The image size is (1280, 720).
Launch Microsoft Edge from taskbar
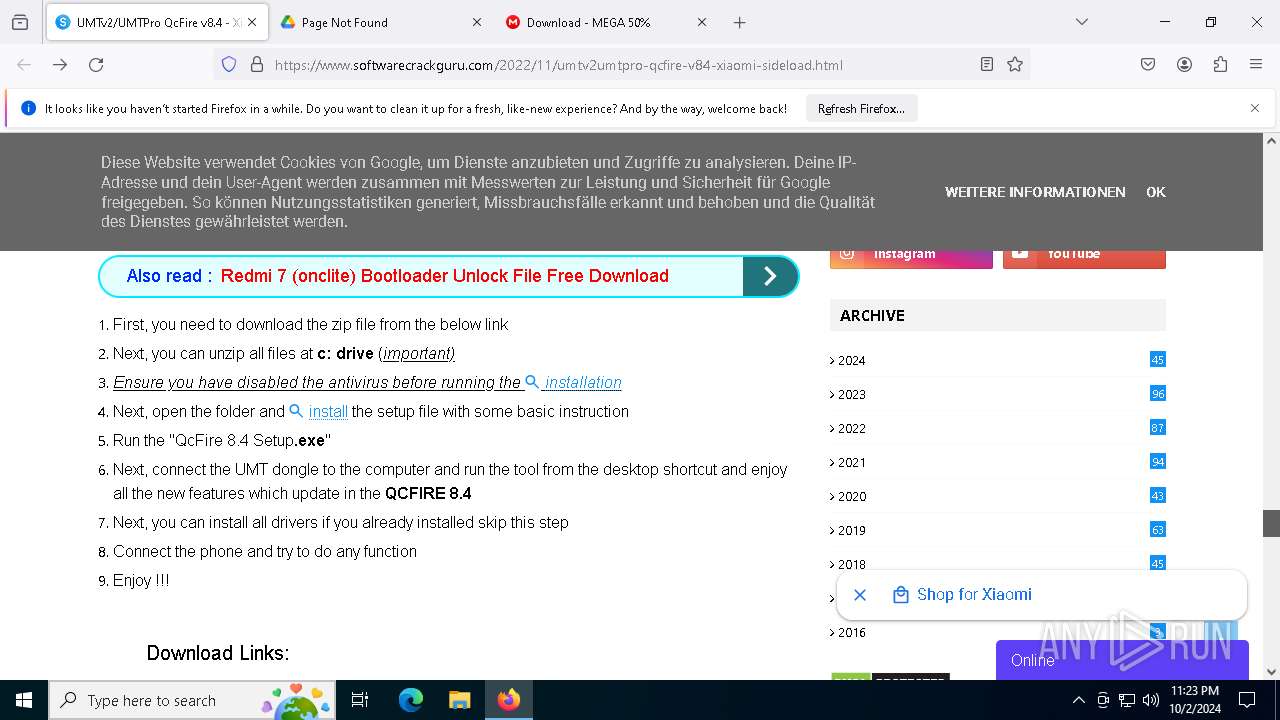(x=411, y=700)
